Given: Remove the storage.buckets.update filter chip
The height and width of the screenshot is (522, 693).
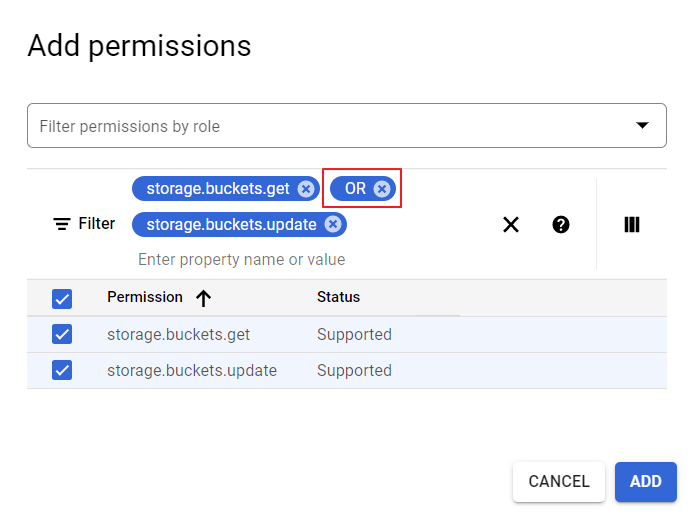Looking at the screenshot, I should coord(333,225).
